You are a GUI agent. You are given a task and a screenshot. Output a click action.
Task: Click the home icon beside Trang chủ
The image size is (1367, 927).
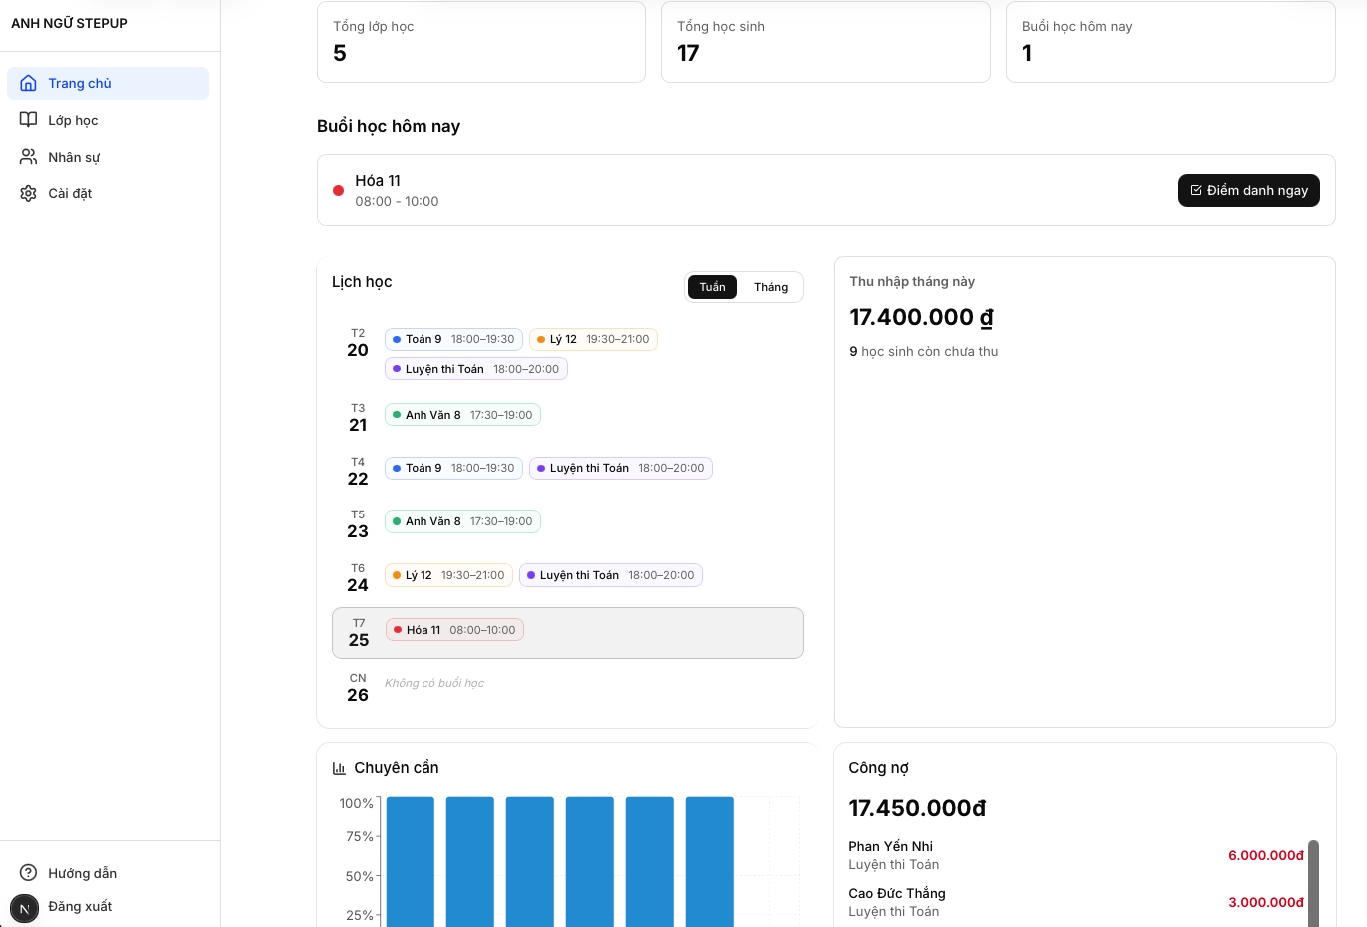coord(29,83)
